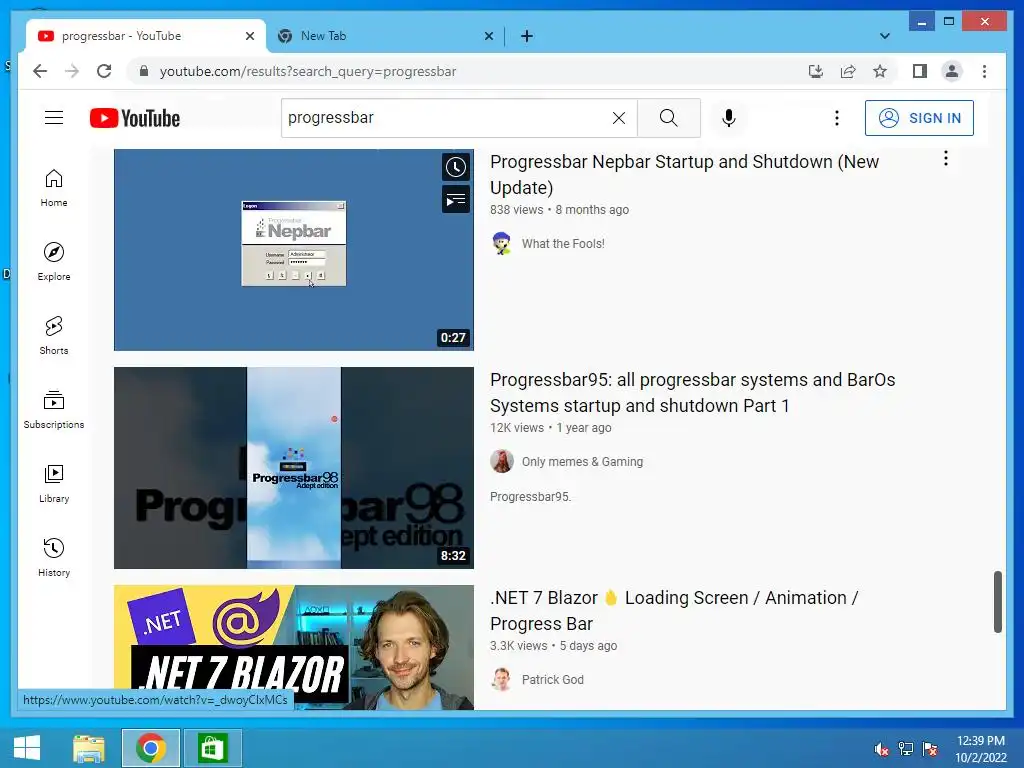Open the Action Center flag icon
The height and width of the screenshot is (768, 1024).
pyautogui.click(x=930, y=749)
